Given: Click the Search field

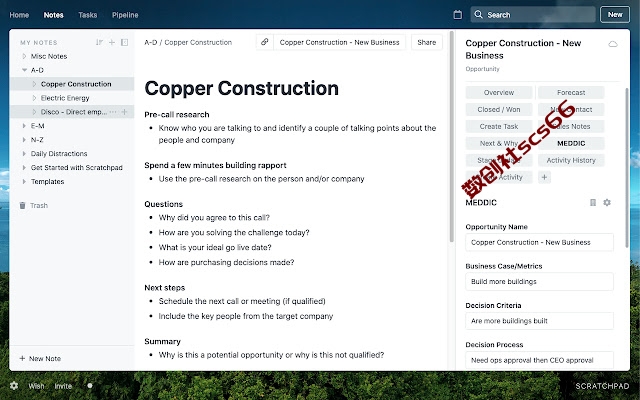Looking at the screenshot, I should (x=533, y=15).
